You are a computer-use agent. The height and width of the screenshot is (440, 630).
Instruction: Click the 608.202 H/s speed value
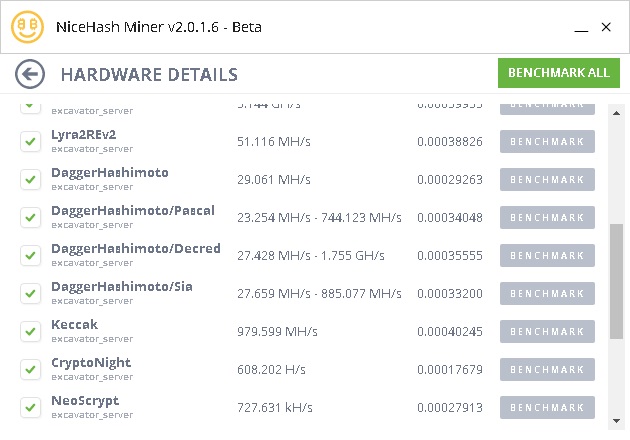(x=271, y=369)
